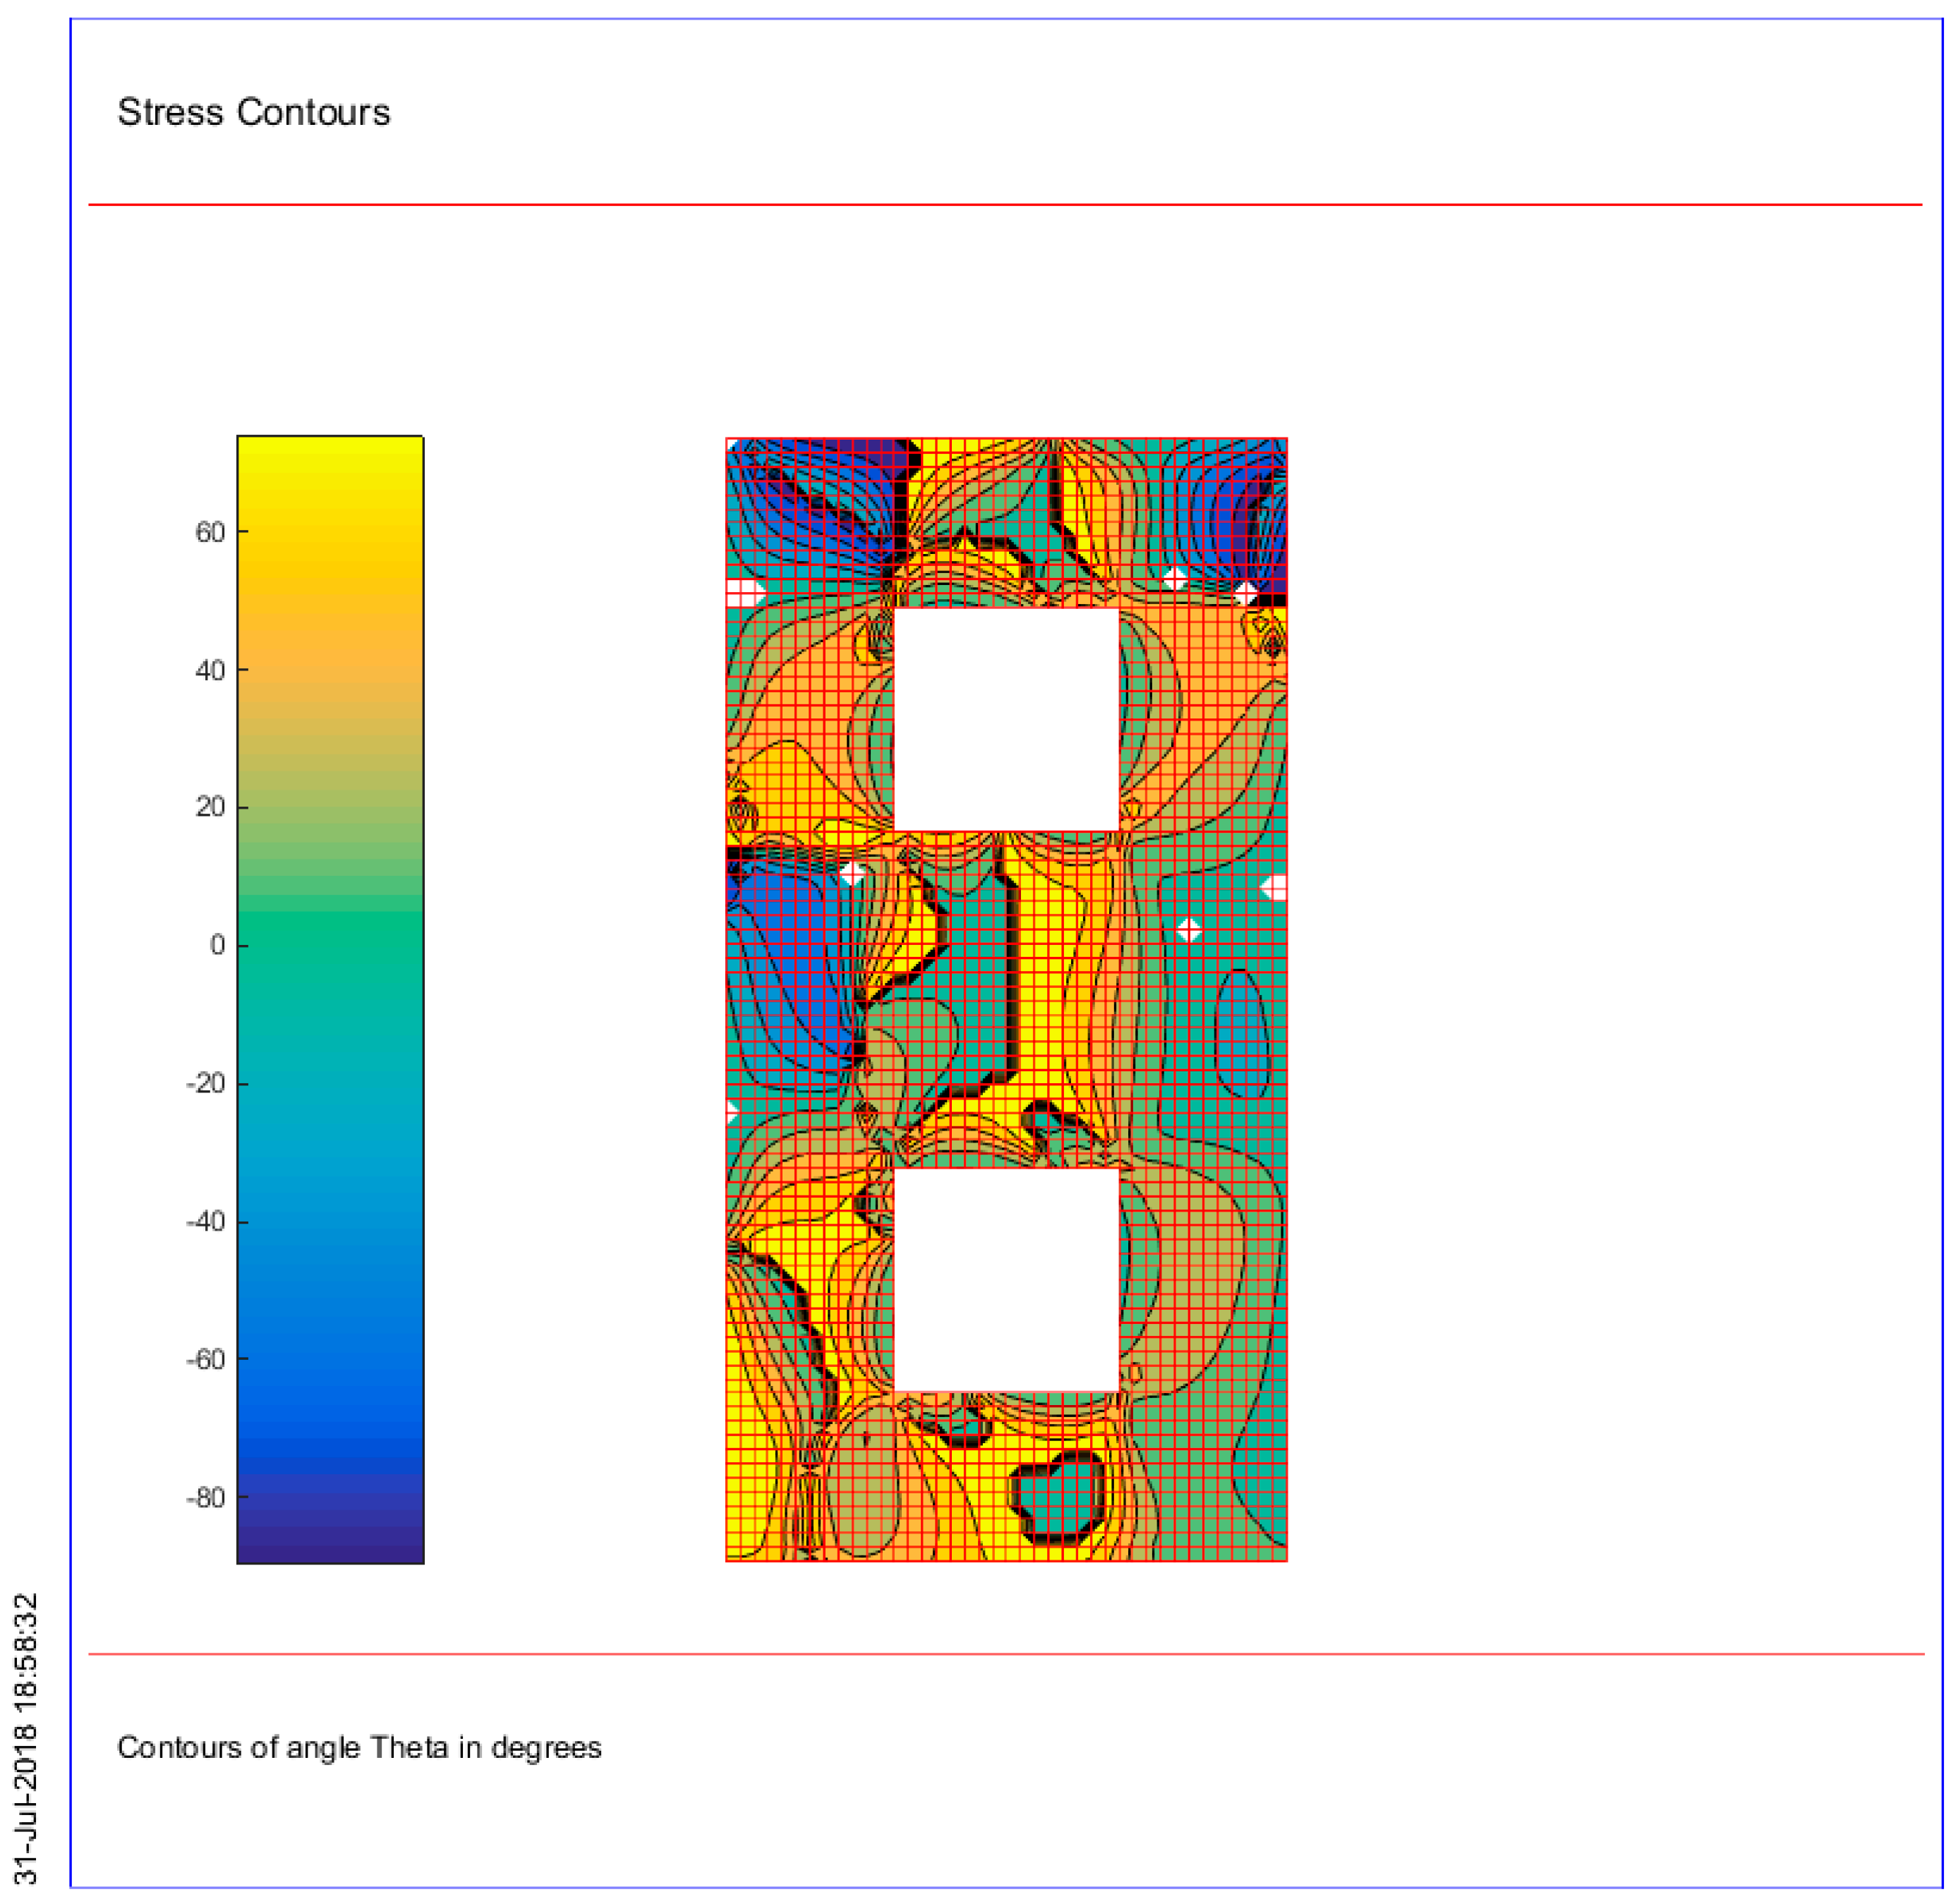
Task: Click the 40 tick label on colorbar
Action: (x=210, y=670)
